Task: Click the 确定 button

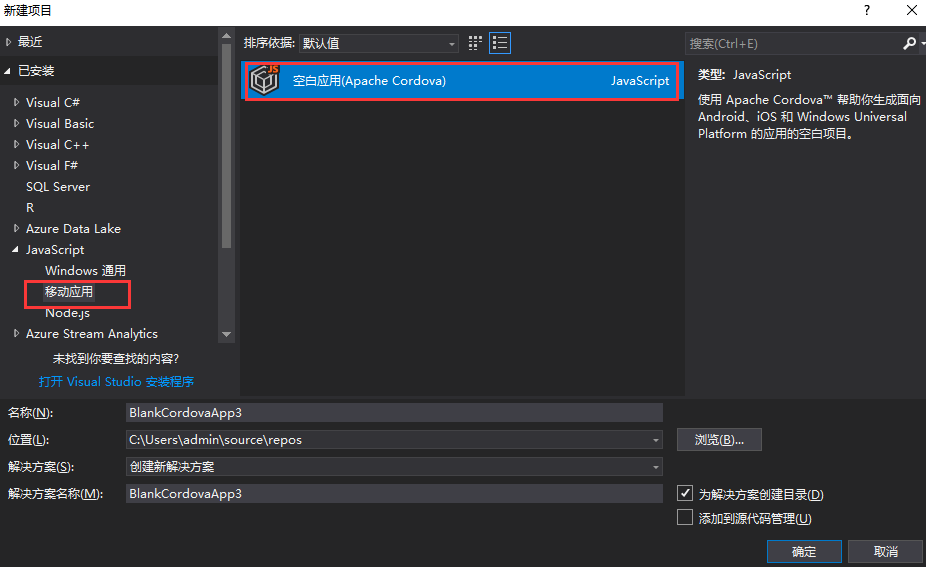Action: (803, 552)
